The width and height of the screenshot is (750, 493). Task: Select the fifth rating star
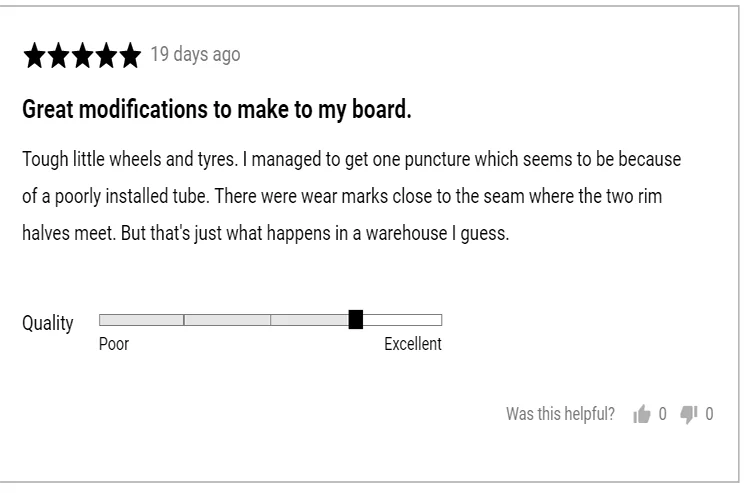point(130,56)
